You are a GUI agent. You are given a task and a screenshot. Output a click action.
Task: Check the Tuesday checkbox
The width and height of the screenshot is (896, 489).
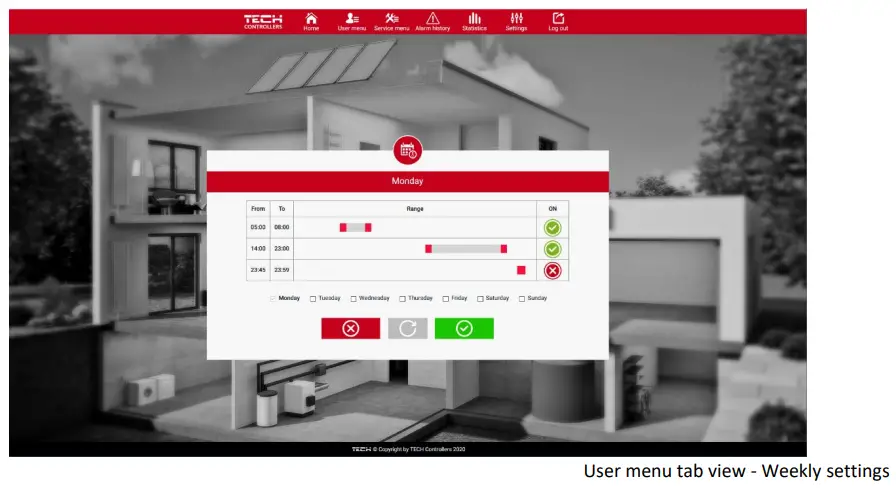313,299
